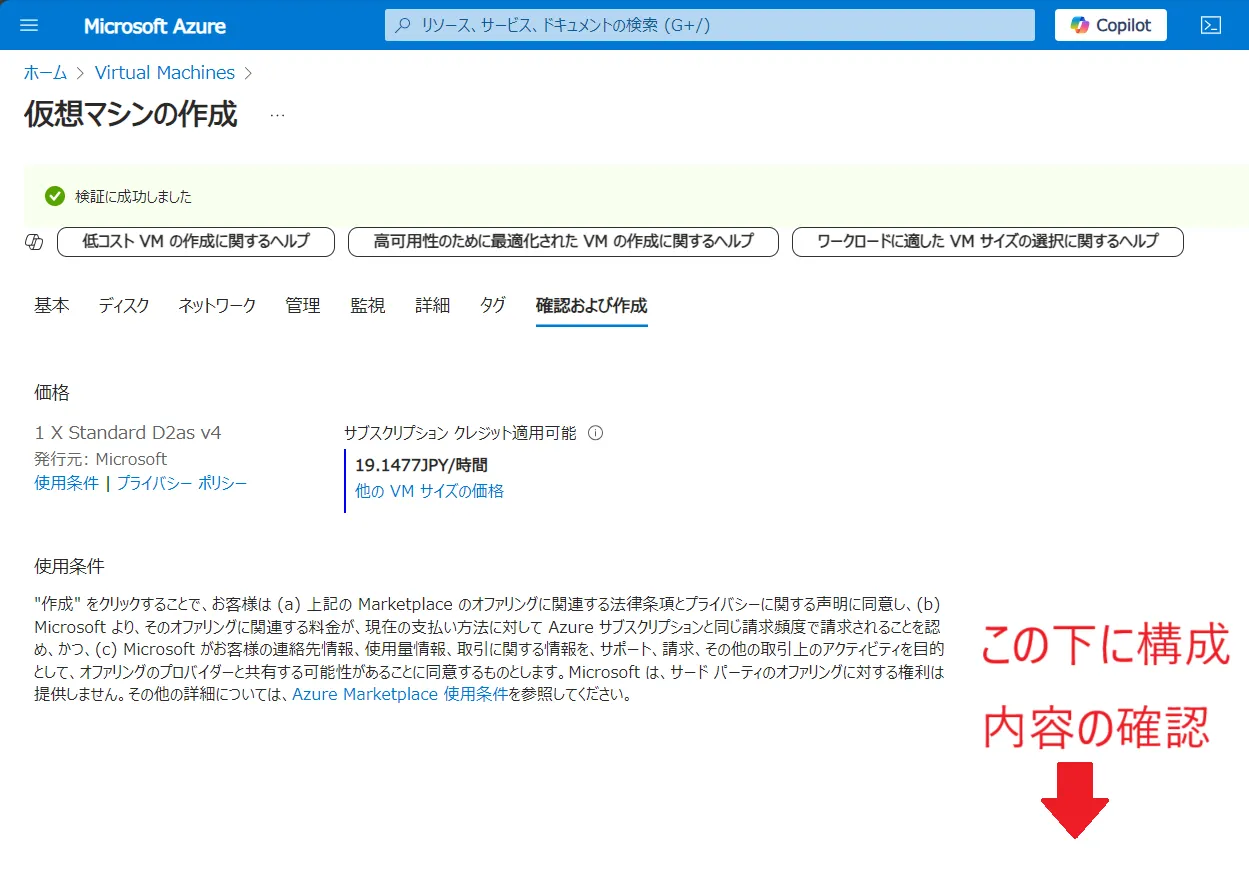This screenshot has height=872, width=1249.
Task: Go to ホーム in the breadcrumb
Action: coord(45,73)
